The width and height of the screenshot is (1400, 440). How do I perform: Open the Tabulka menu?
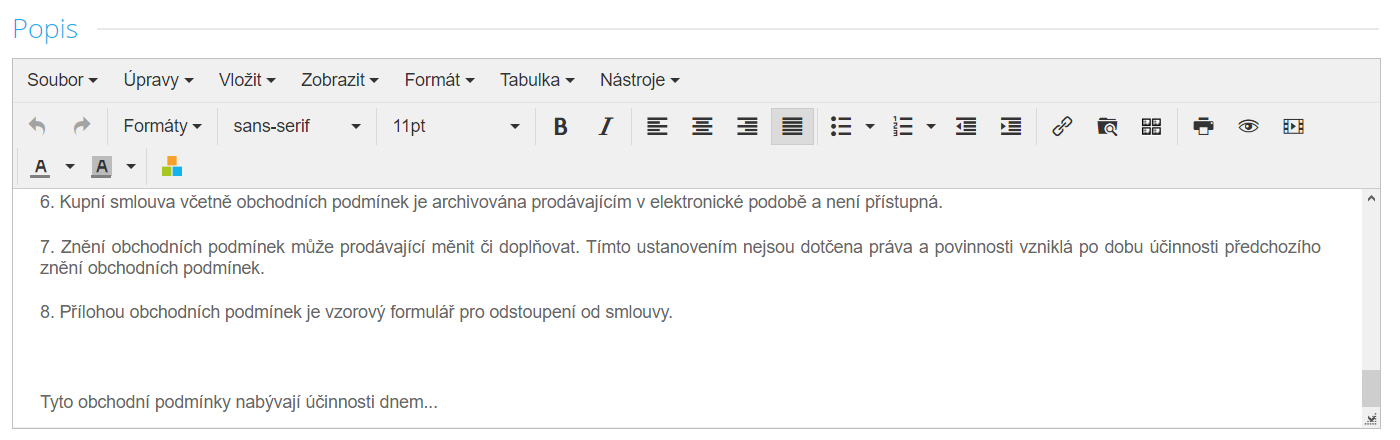(x=537, y=79)
